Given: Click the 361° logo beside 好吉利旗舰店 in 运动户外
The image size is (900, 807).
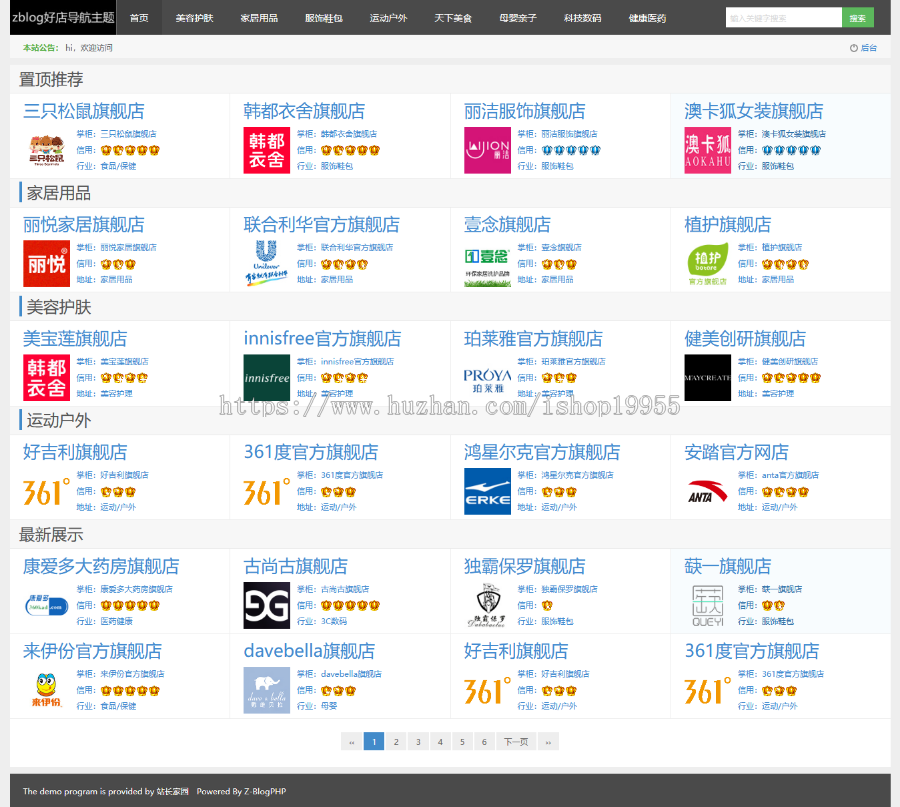Looking at the screenshot, I should click(46, 491).
